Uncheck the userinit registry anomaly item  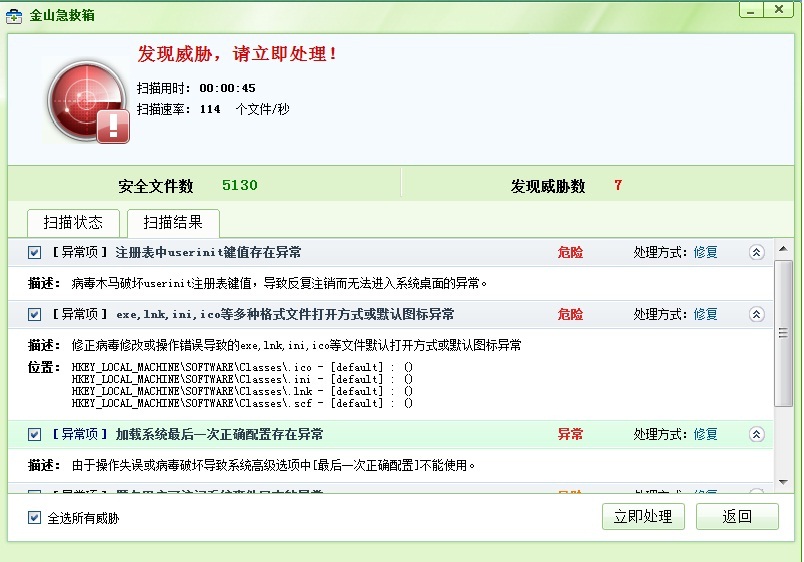[x=34, y=252]
